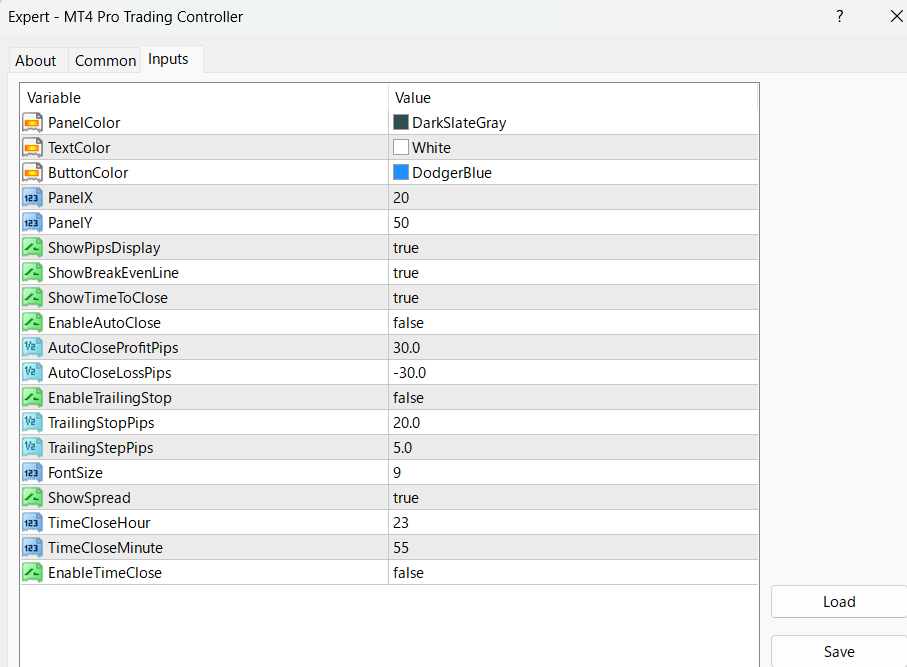Click the color icon beside PanelColor

(31, 123)
